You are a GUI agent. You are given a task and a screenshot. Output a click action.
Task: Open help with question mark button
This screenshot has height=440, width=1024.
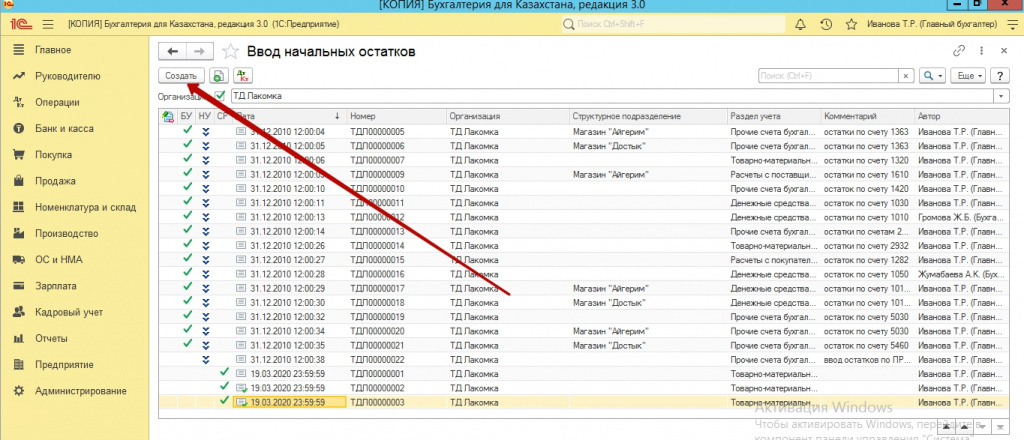pyautogui.click(x=1000, y=76)
